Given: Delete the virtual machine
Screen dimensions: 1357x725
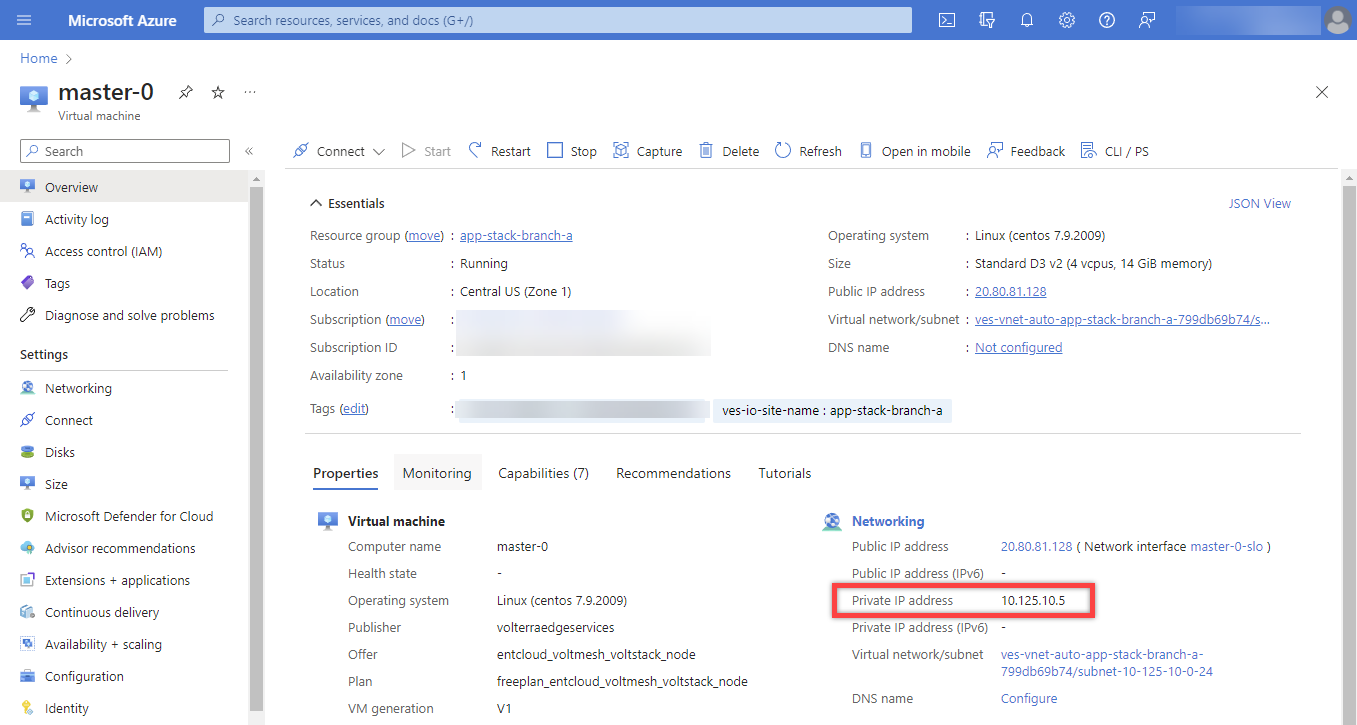Looking at the screenshot, I should point(729,151).
